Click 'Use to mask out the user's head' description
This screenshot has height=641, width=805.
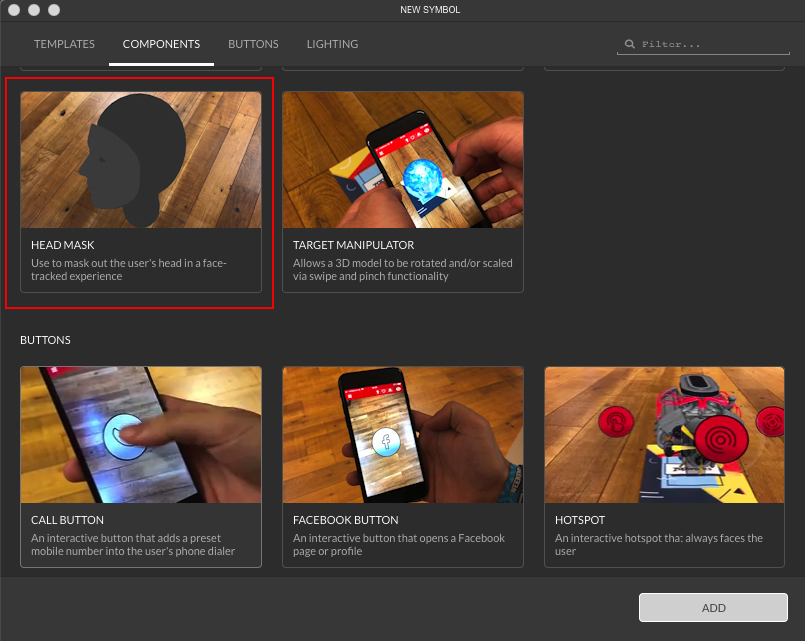click(129, 269)
